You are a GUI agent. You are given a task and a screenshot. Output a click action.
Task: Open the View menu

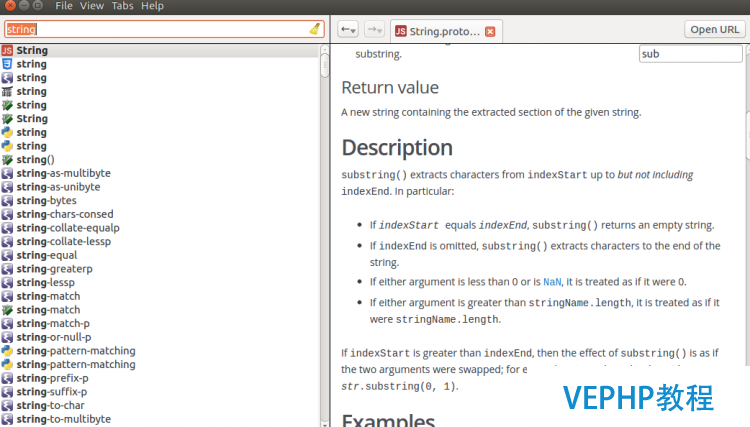coord(92,6)
